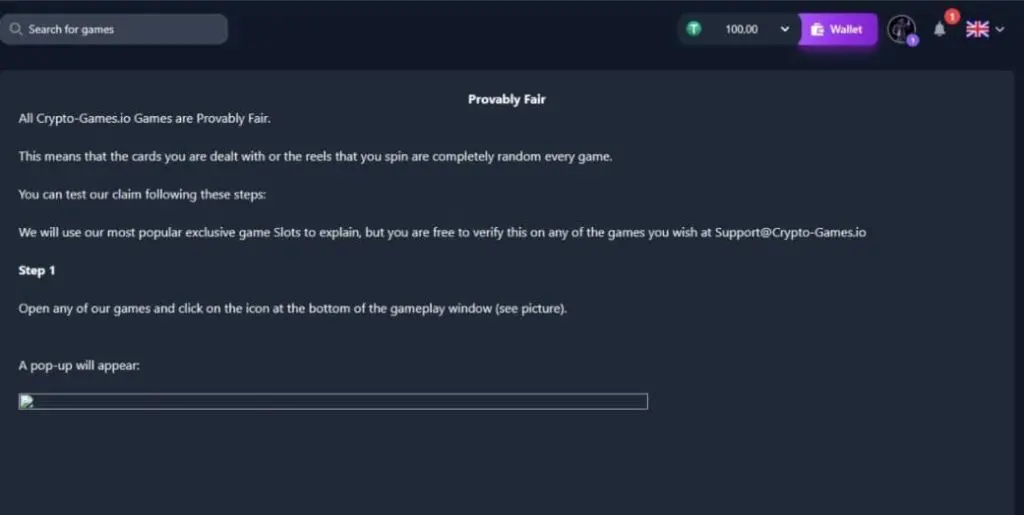This screenshot has height=515, width=1024.
Task: Click the magnifying glass search icon
Action: [x=16, y=29]
